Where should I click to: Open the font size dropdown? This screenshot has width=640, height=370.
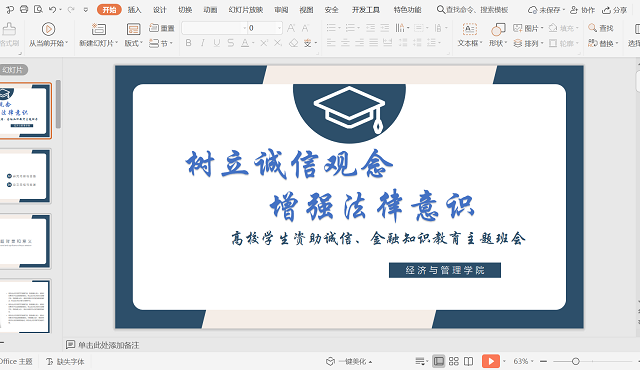click(x=280, y=28)
